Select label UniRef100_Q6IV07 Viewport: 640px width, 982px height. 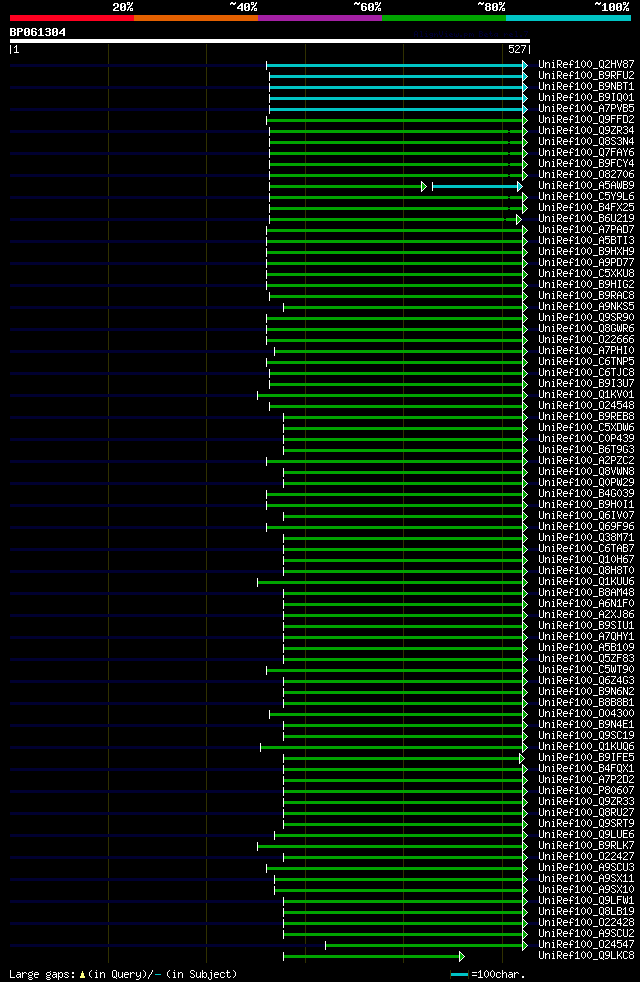(586, 515)
